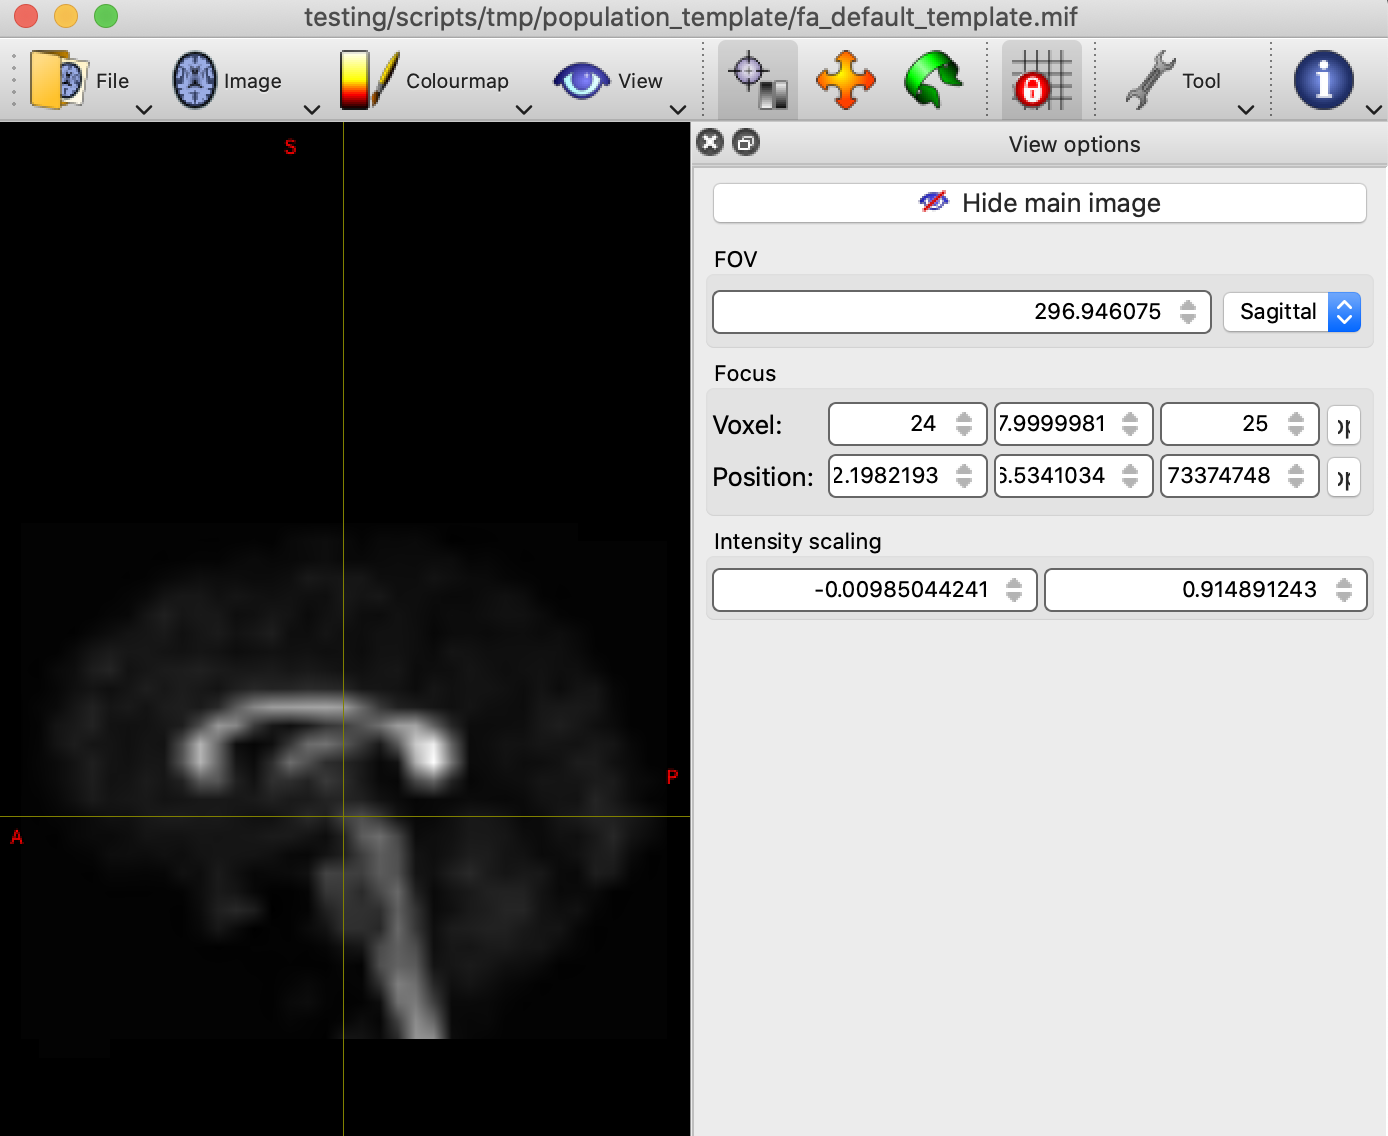This screenshot has height=1136, width=1388.
Task: Click the Colourmap toolbar label
Action: point(458,81)
